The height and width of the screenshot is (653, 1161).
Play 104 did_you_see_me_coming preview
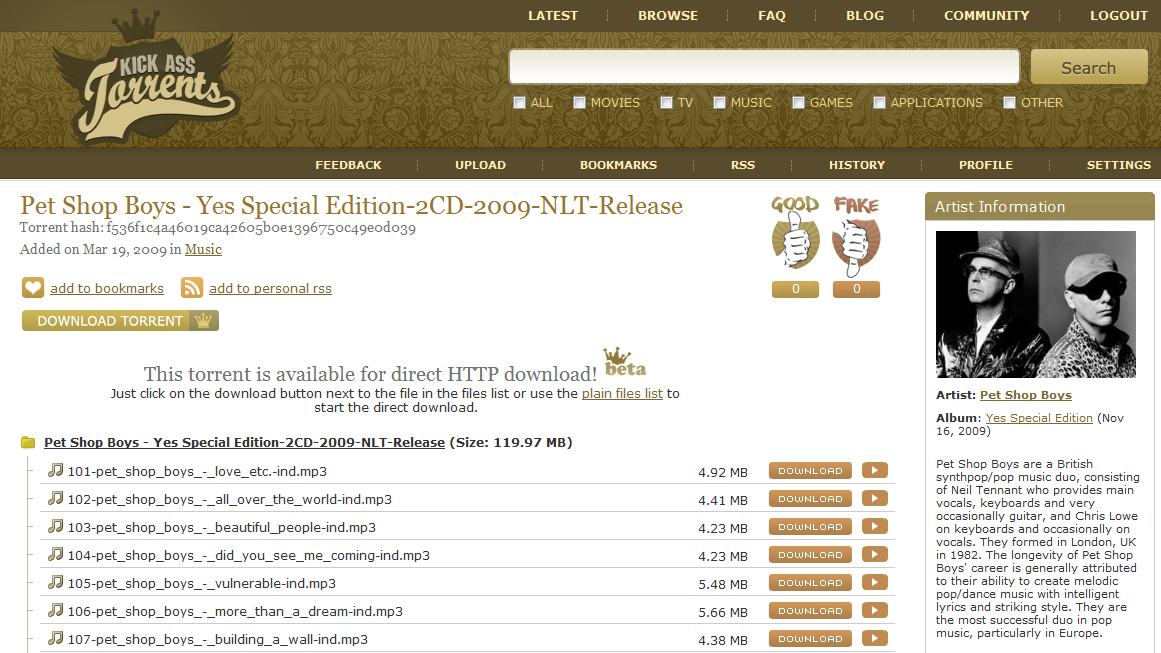point(874,555)
